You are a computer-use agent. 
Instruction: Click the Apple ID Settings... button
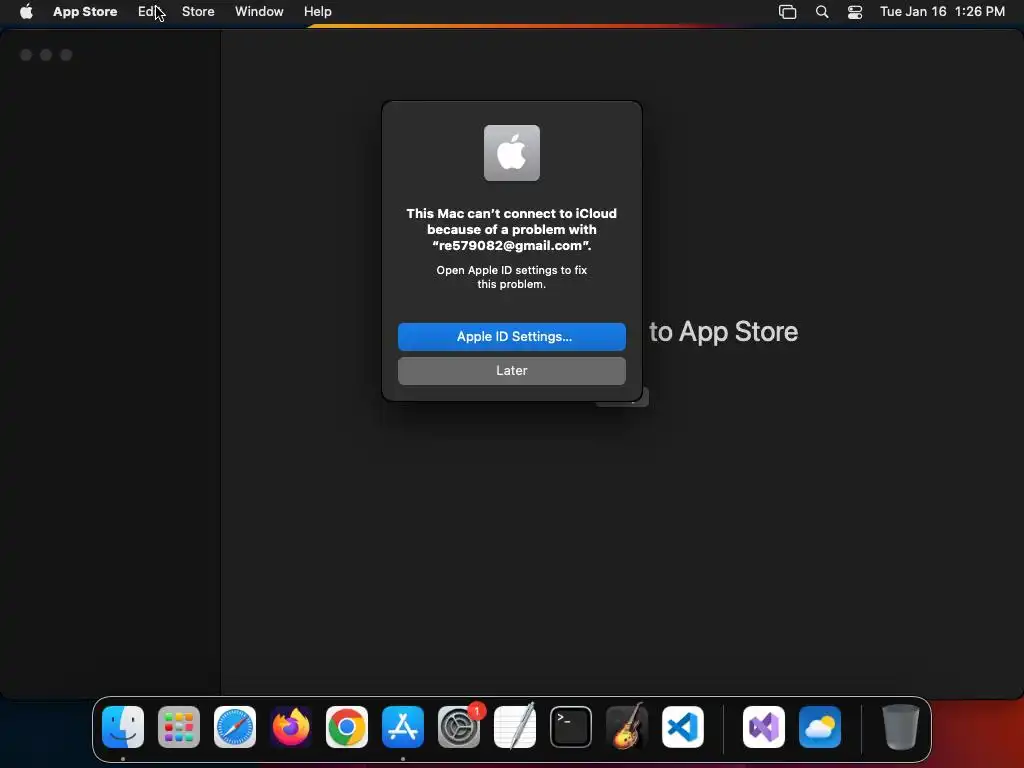[512, 336]
